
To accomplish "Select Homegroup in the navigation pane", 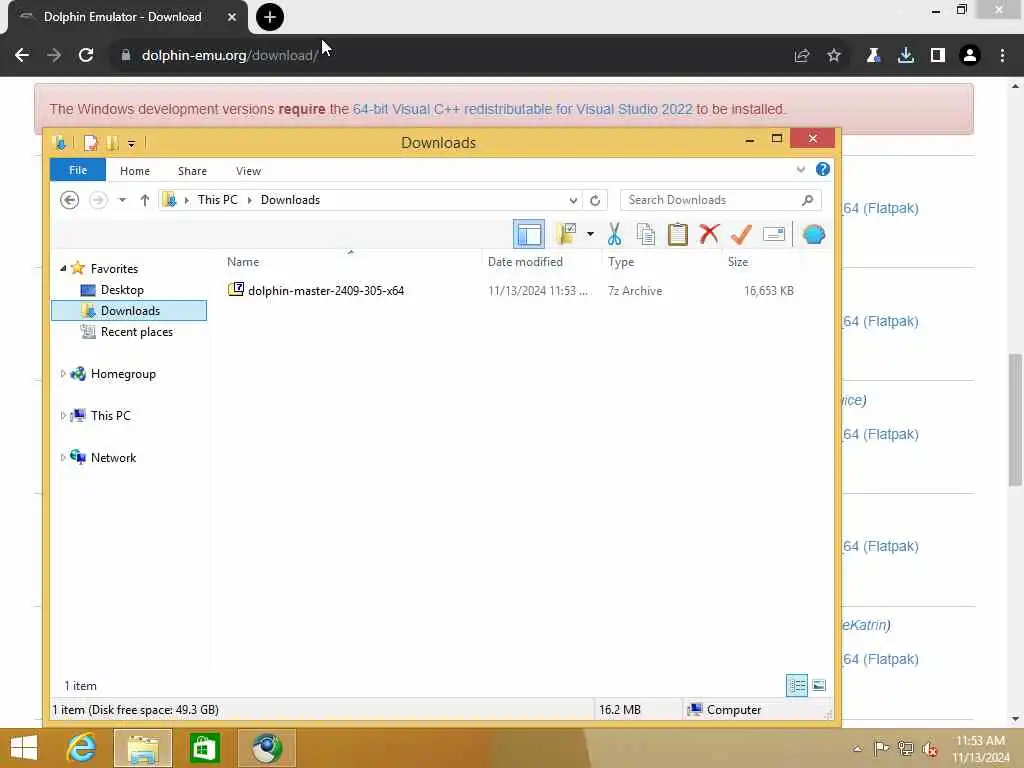I will pos(123,374).
